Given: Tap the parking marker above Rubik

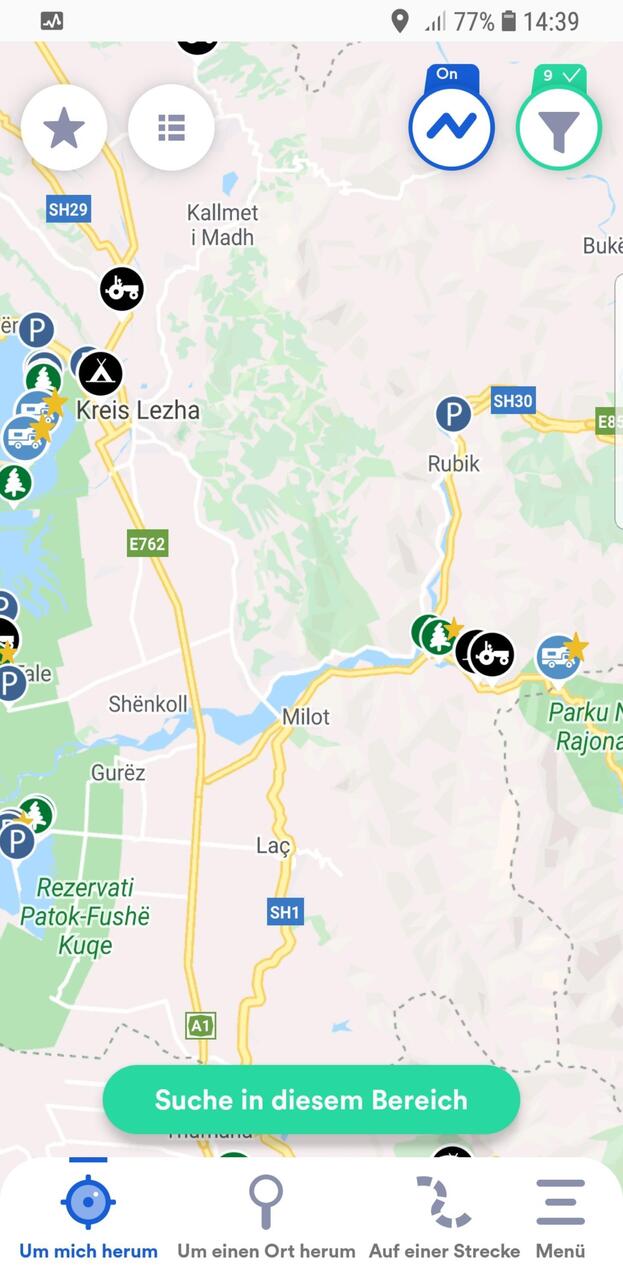Looking at the screenshot, I should pos(453,413).
